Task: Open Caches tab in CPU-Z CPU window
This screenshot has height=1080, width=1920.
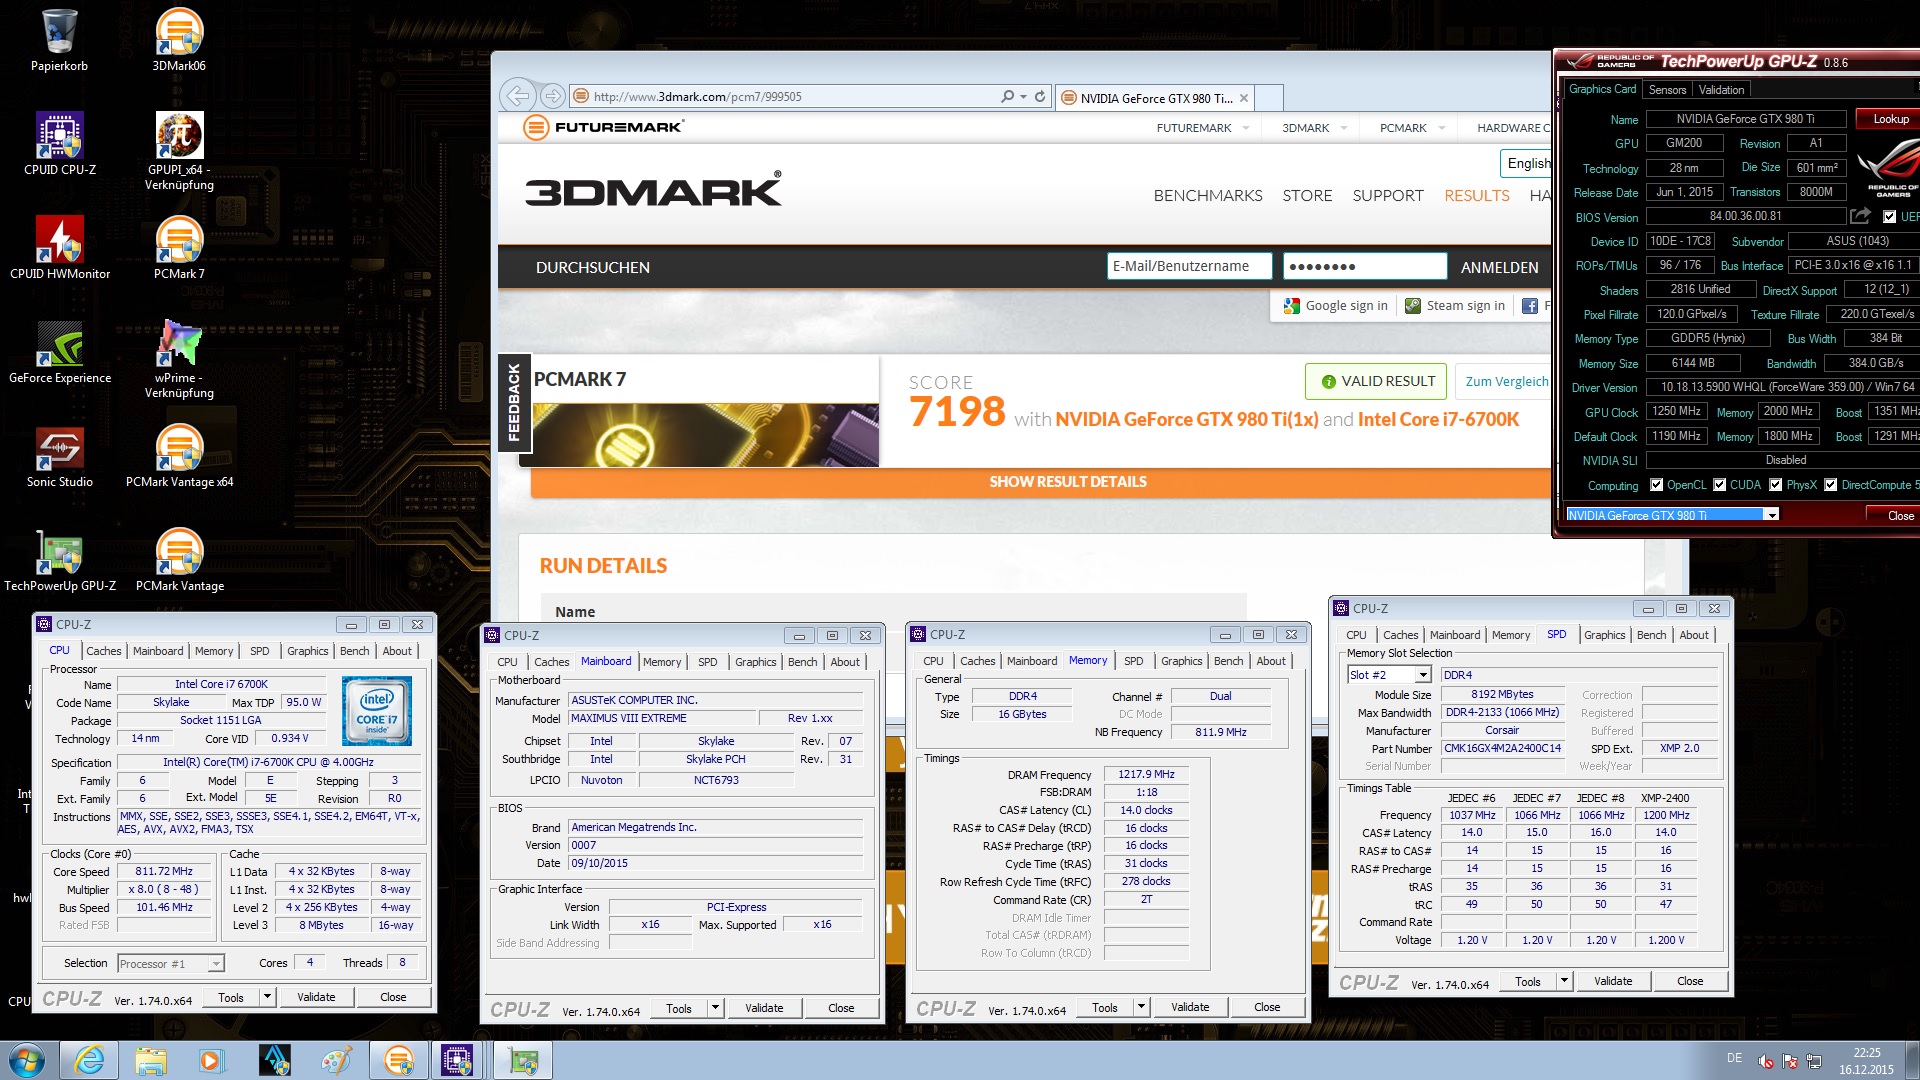Action: click(x=103, y=651)
